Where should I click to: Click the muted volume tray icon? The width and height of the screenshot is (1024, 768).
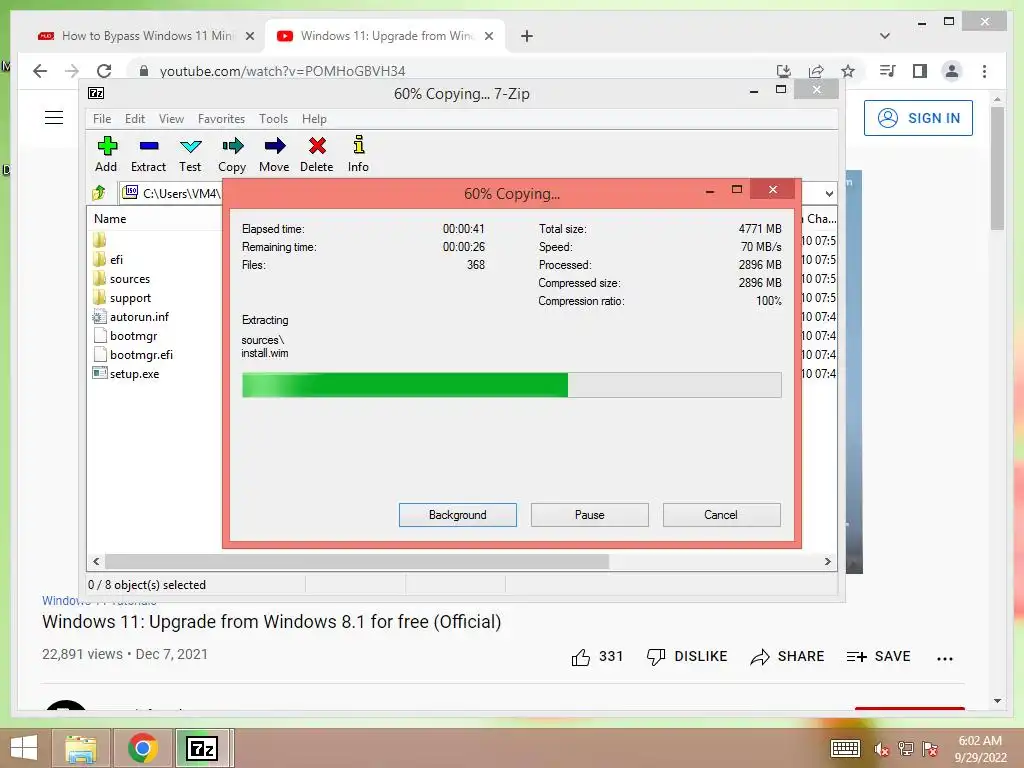[x=882, y=749]
